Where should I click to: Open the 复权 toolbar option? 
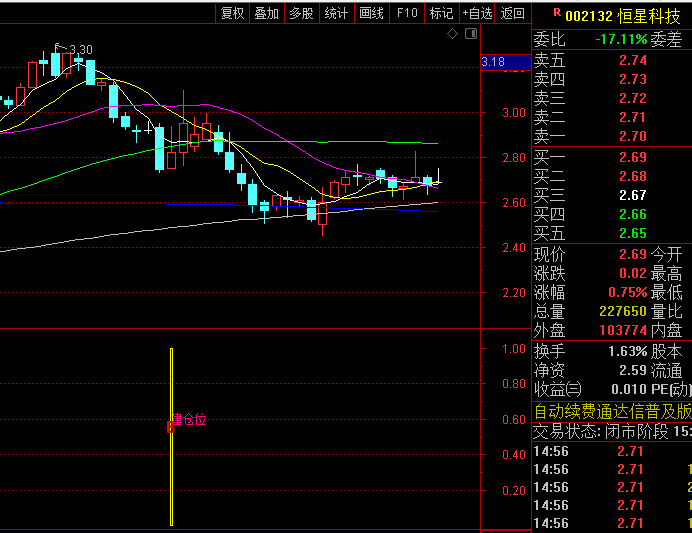click(x=233, y=13)
